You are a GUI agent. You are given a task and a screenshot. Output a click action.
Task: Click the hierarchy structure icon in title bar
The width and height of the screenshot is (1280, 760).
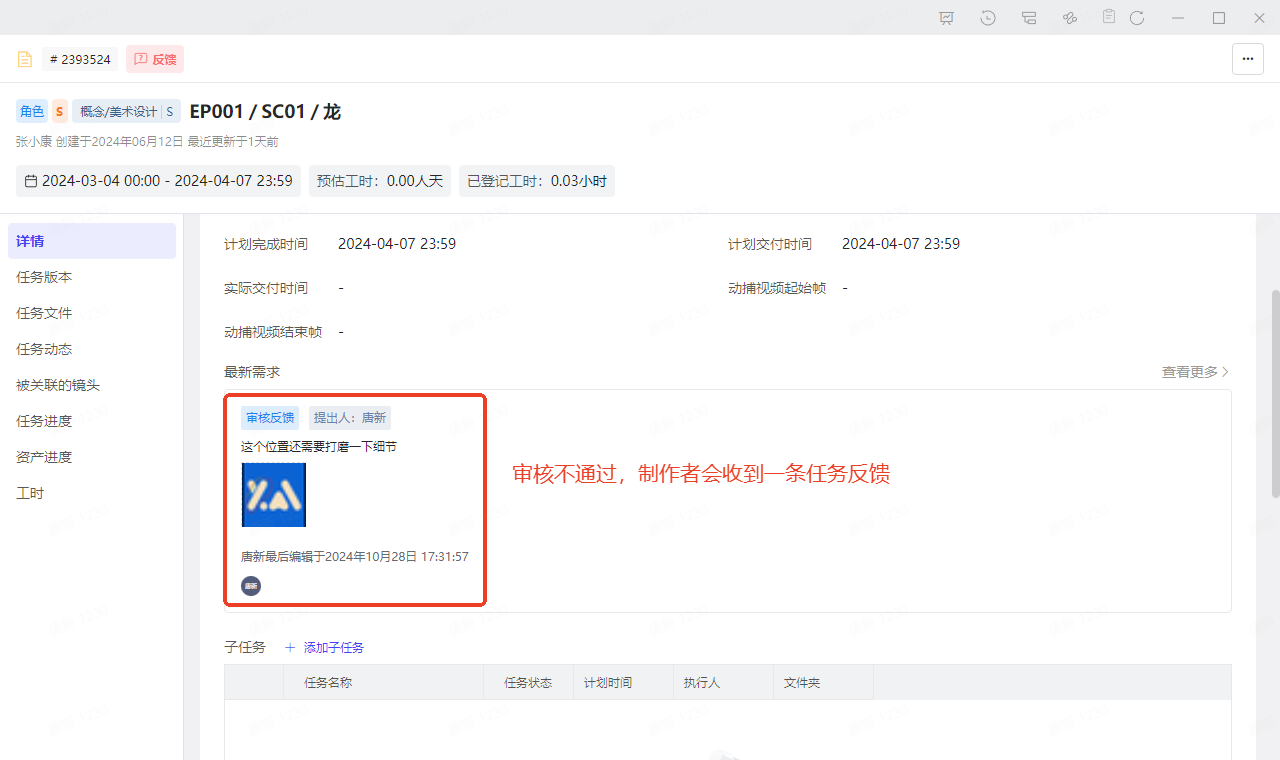(1029, 18)
